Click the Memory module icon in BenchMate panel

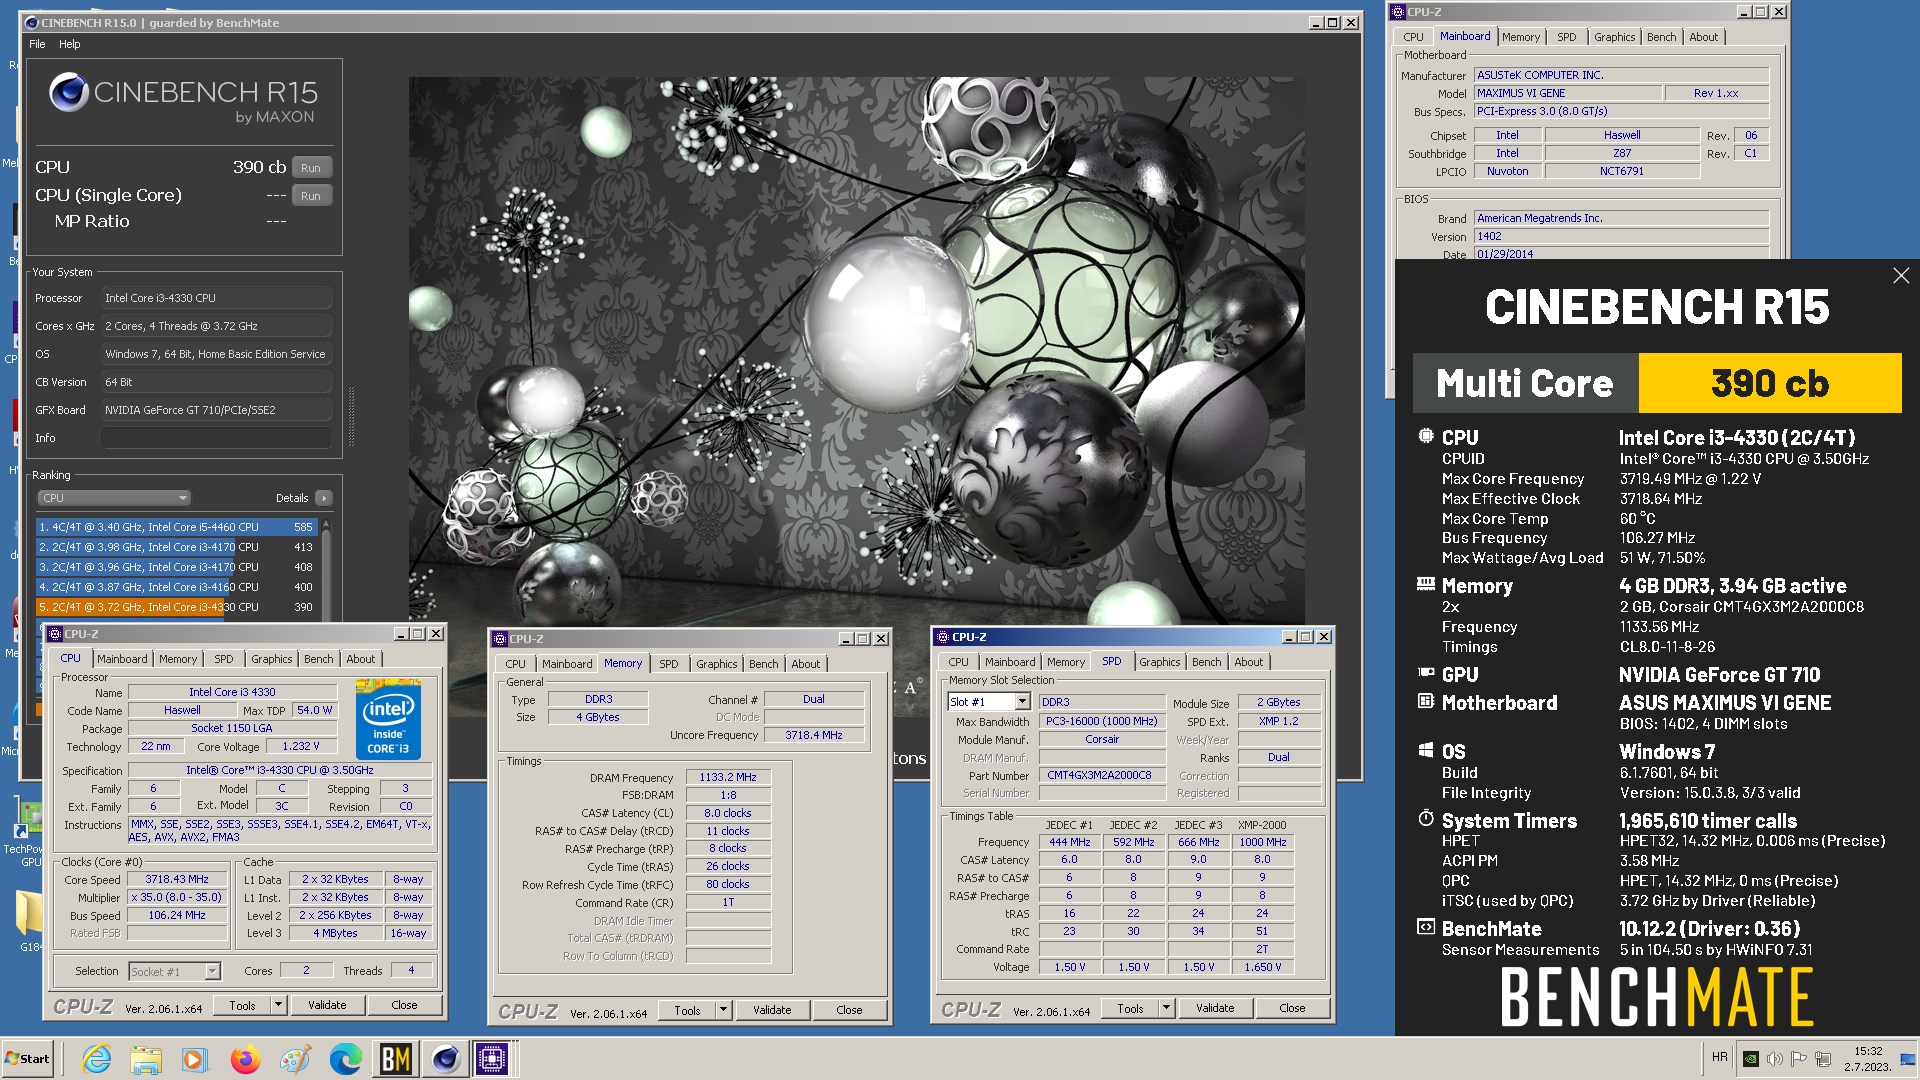(1426, 585)
